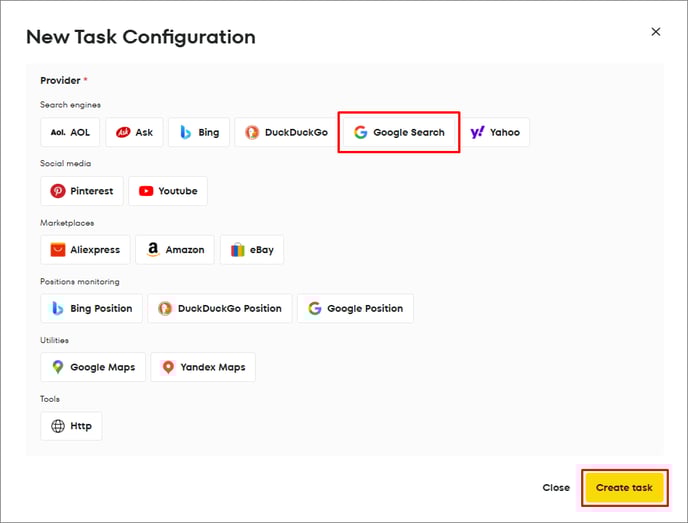The image size is (688, 523).
Task: Close the New Task Configuration dialog
Action: click(x=656, y=32)
